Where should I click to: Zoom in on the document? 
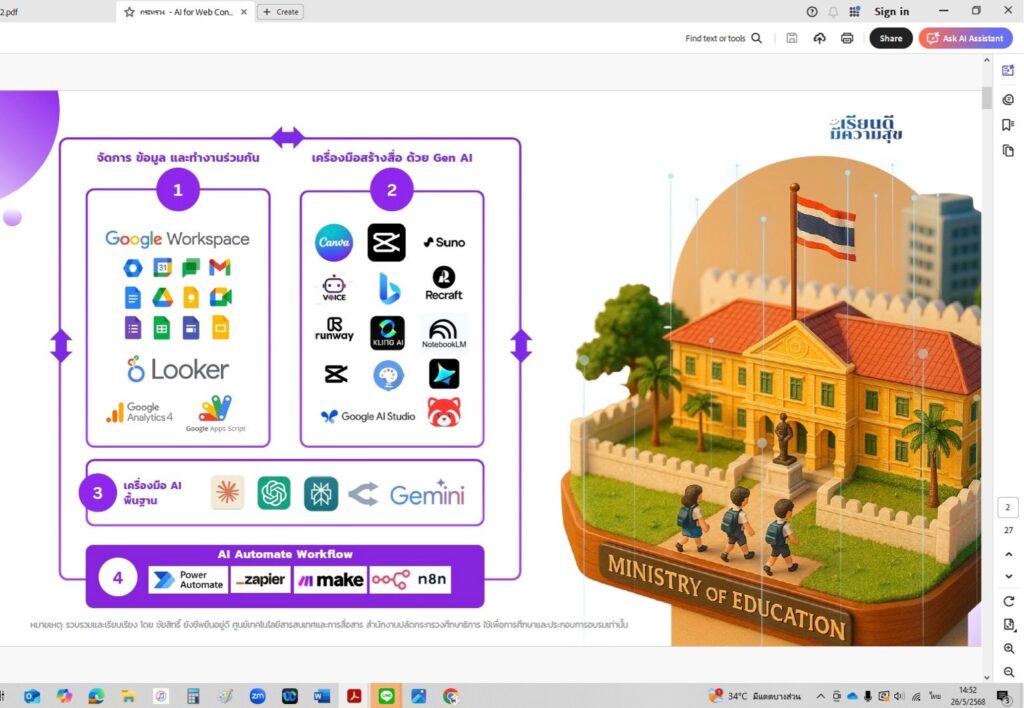(x=1008, y=649)
